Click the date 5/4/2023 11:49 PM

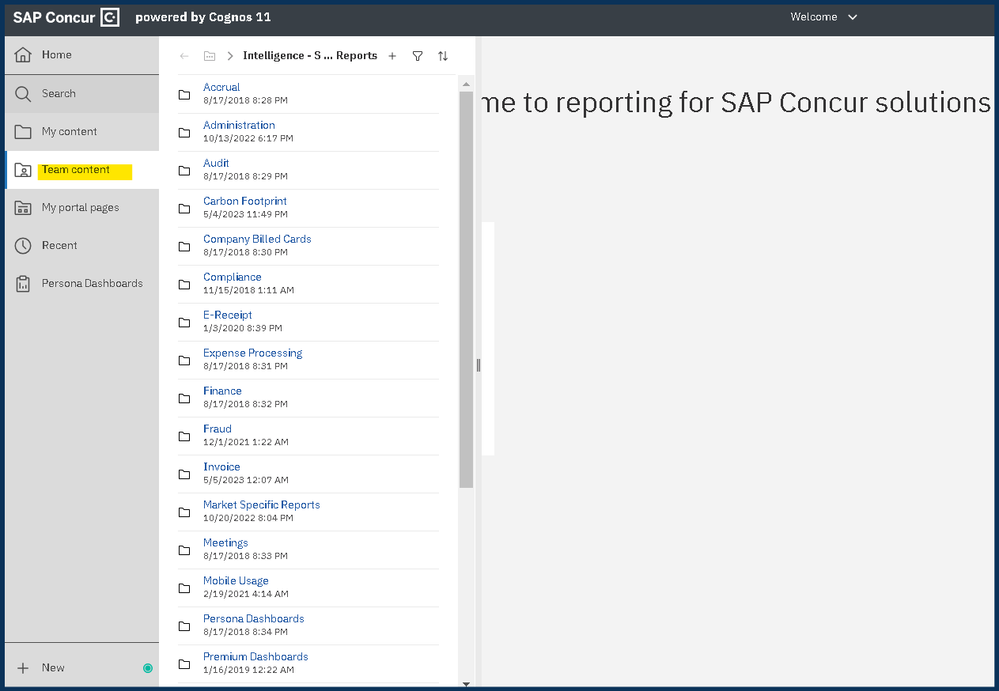(245, 215)
